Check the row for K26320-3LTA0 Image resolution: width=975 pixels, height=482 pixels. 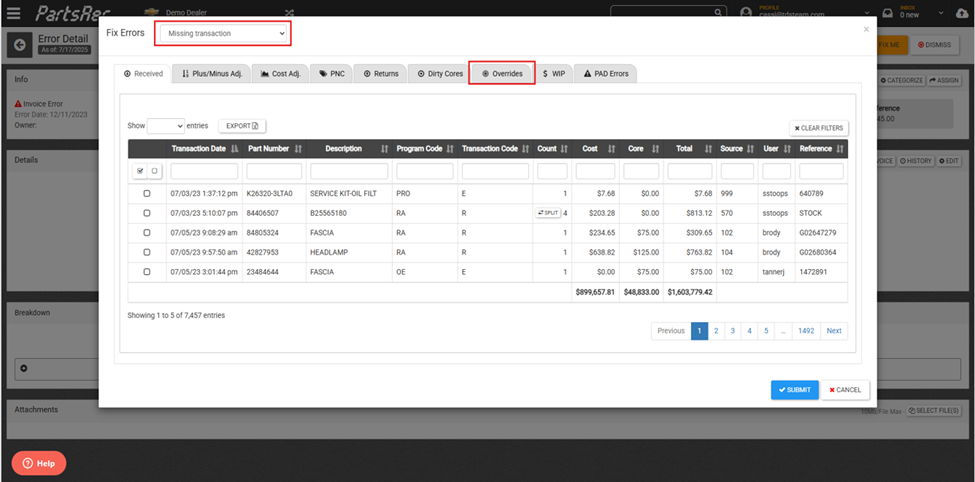(147, 193)
